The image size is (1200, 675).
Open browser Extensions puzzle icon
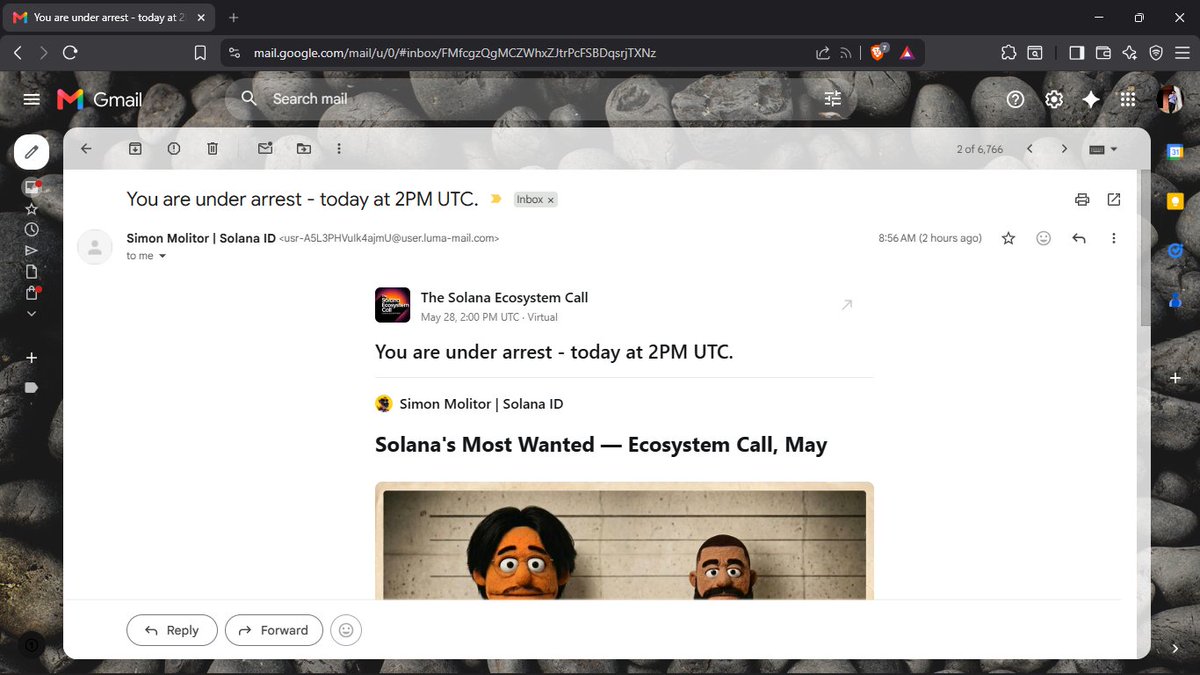pyautogui.click(x=1008, y=53)
